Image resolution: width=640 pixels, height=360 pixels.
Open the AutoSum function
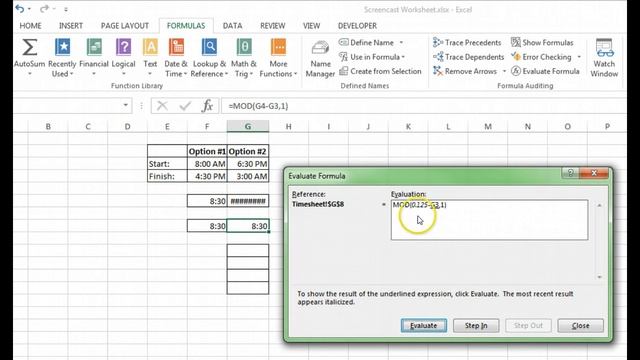(x=29, y=57)
